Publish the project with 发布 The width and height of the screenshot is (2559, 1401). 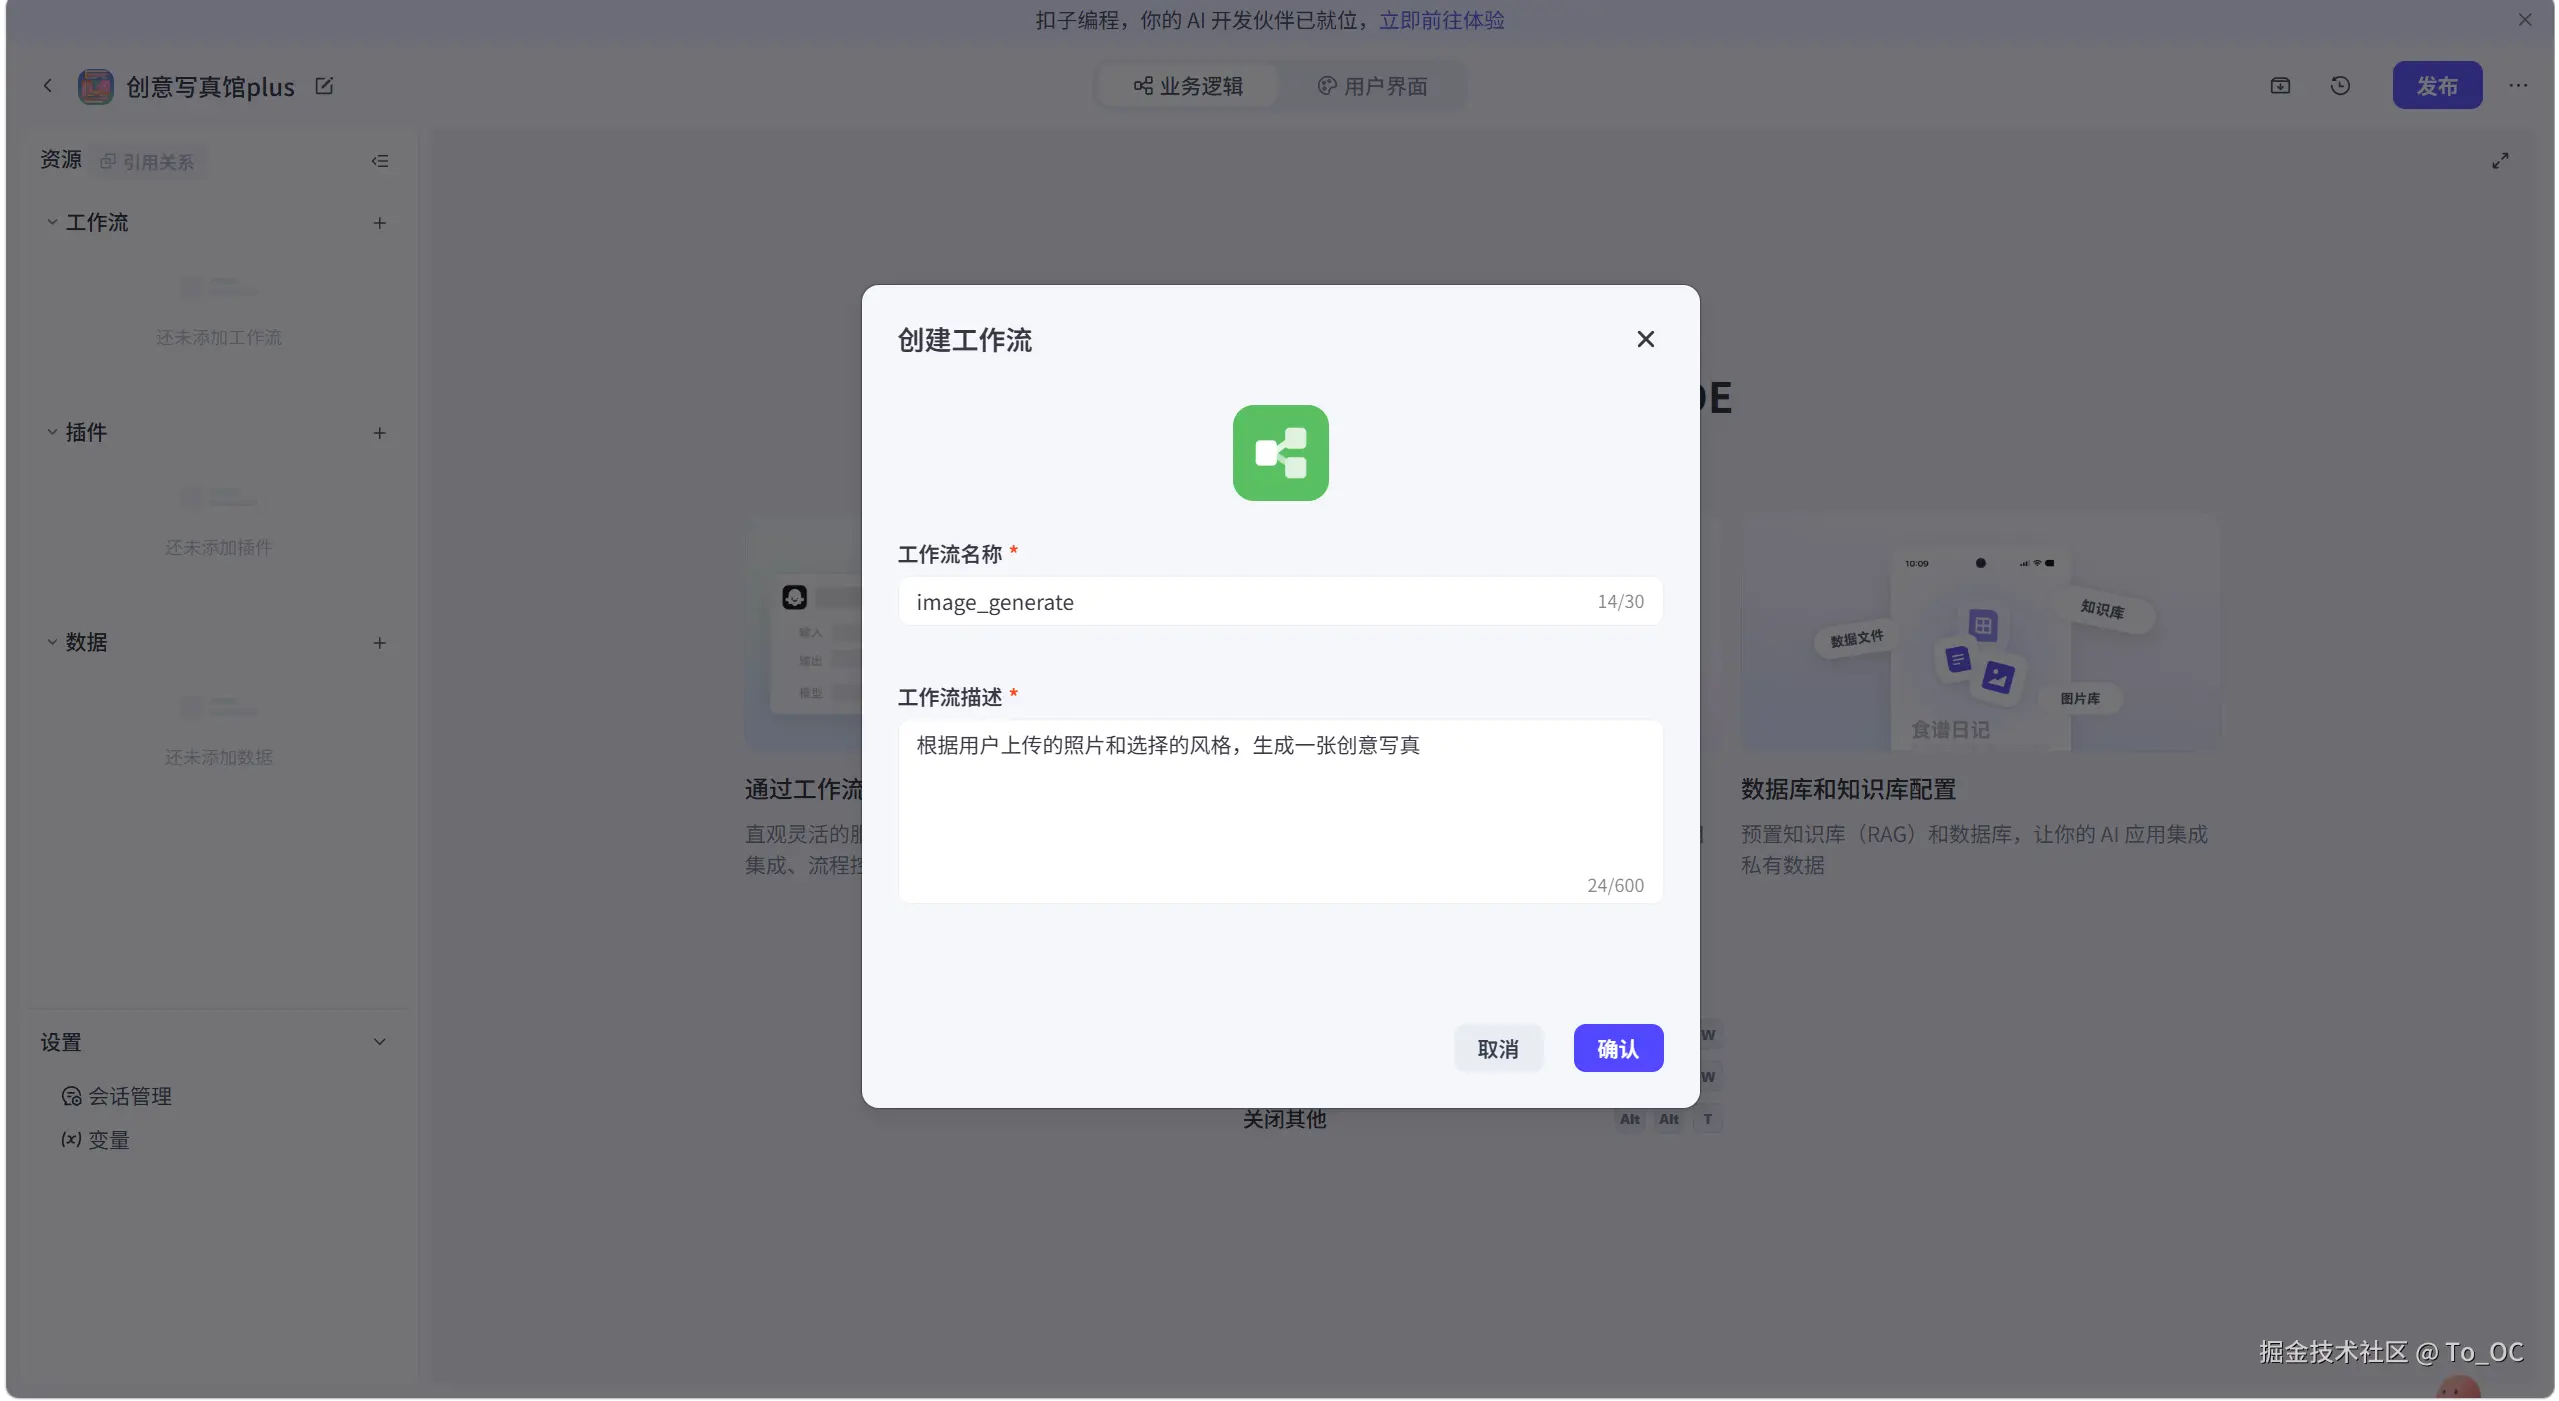2436,86
